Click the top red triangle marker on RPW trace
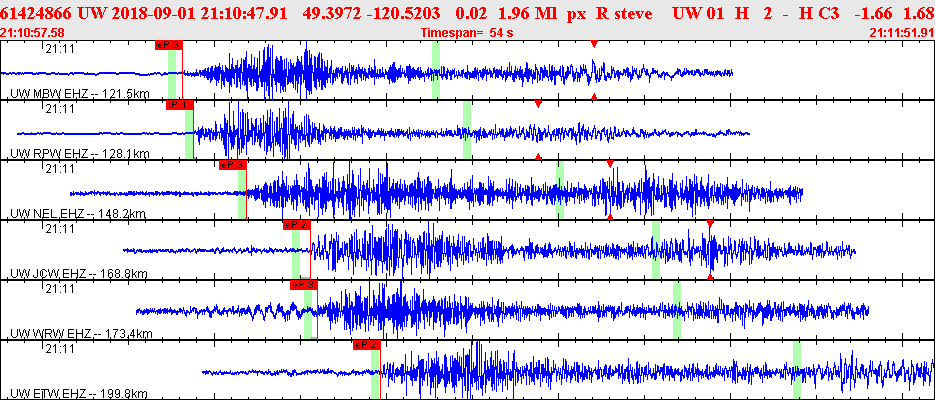This screenshot has height=400, width=935. (538, 104)
